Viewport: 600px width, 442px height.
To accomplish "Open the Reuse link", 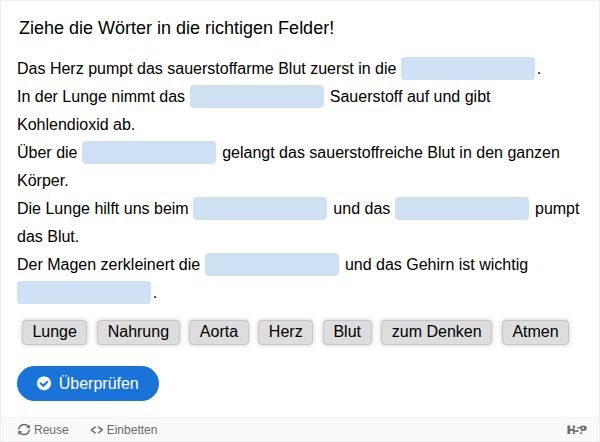I will click(x=44, y=430).
